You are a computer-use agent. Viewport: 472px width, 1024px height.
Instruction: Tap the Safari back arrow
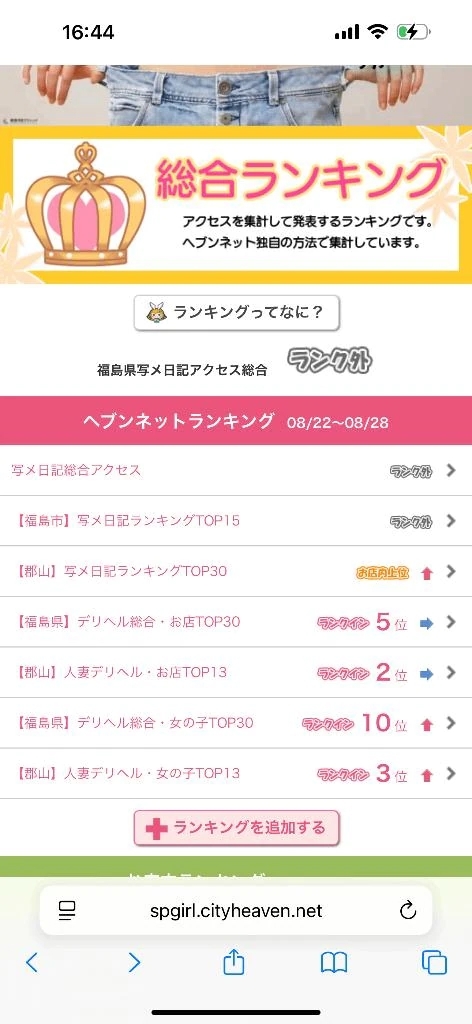[31, 962]
